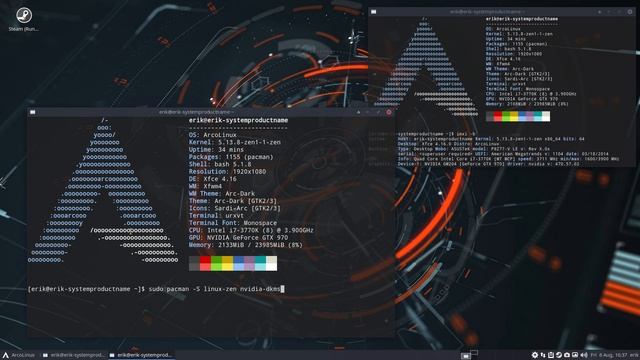
Task: Click 'Memory: 2133MiB / 23985MiB' in front terminal
Action: pyautogui.click(x=246, y=245)
